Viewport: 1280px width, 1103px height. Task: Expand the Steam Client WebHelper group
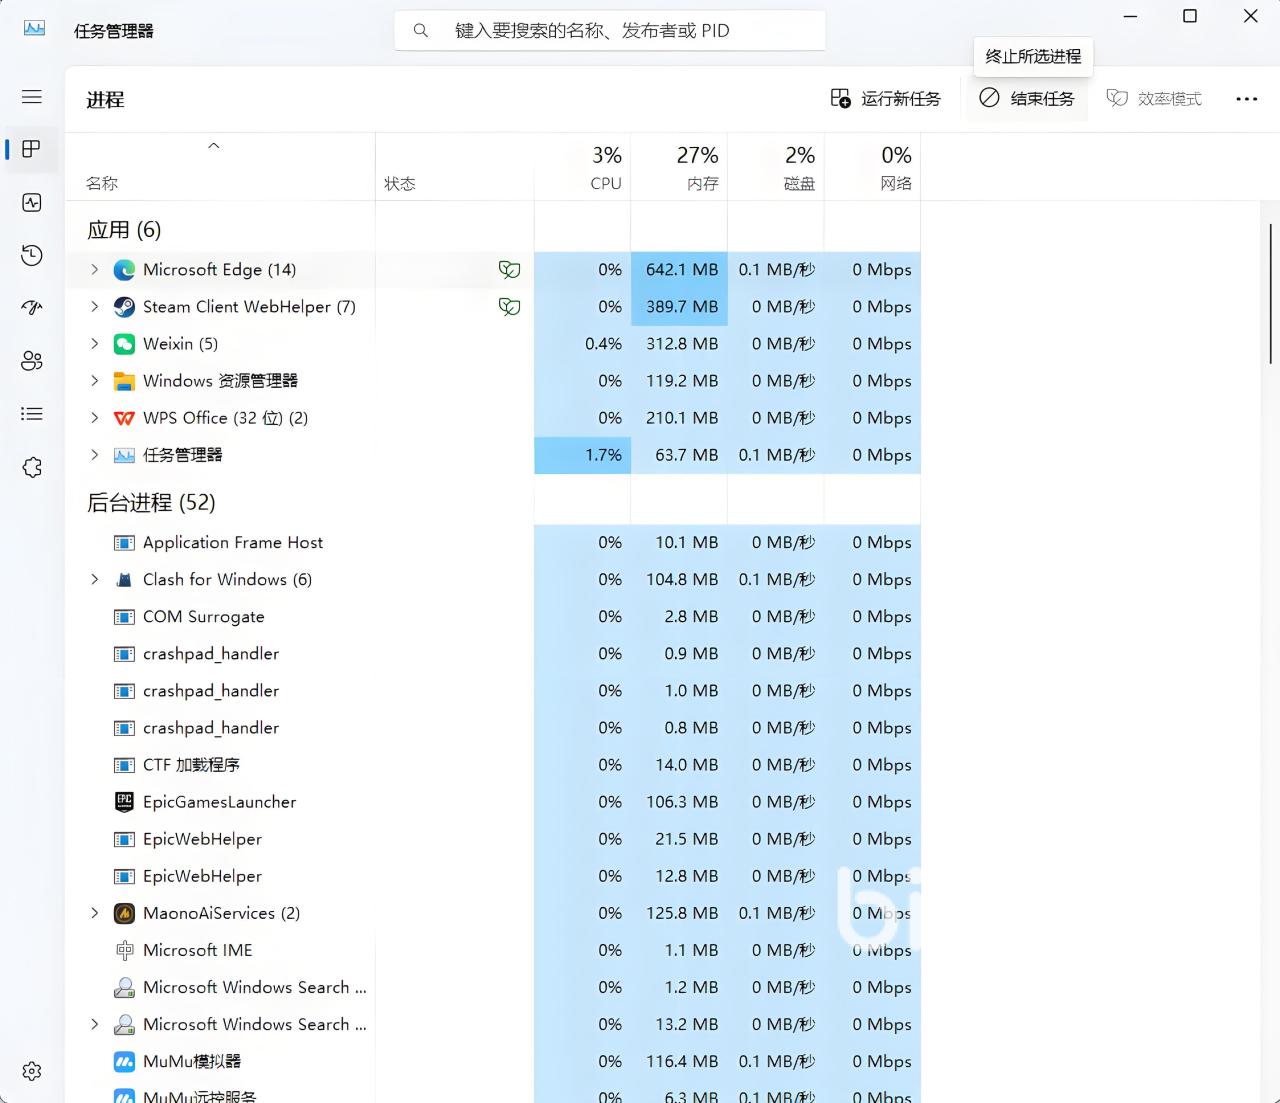[95, 307]
